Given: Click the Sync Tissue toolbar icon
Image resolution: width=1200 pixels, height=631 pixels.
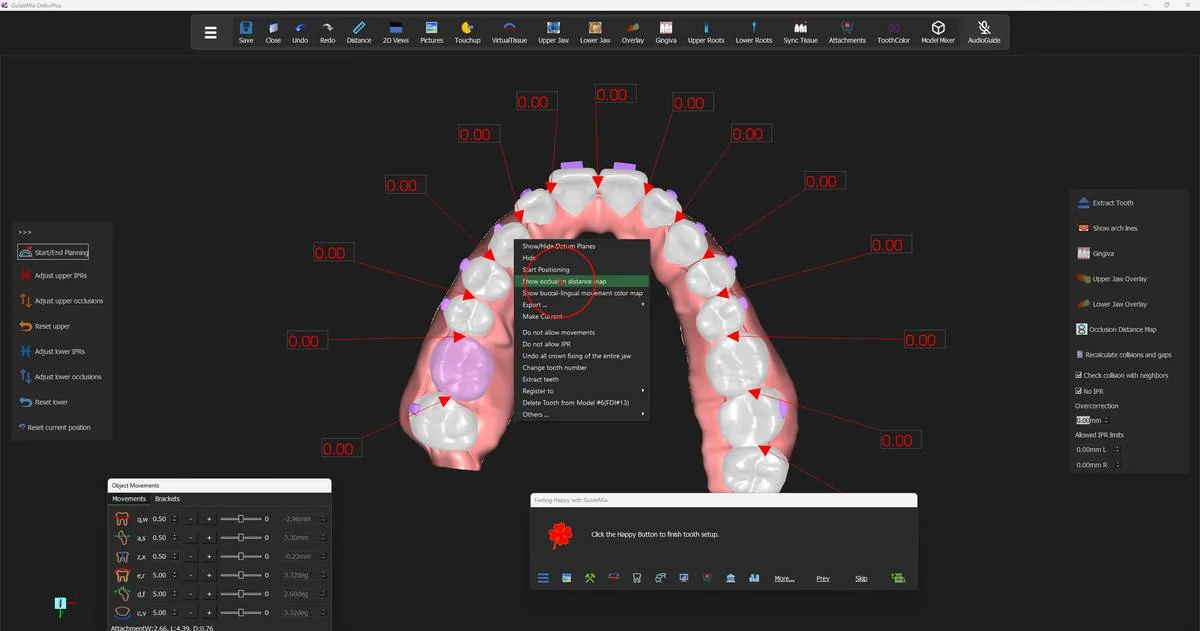Looking at the screenshot, I should (x=800, y=32).
